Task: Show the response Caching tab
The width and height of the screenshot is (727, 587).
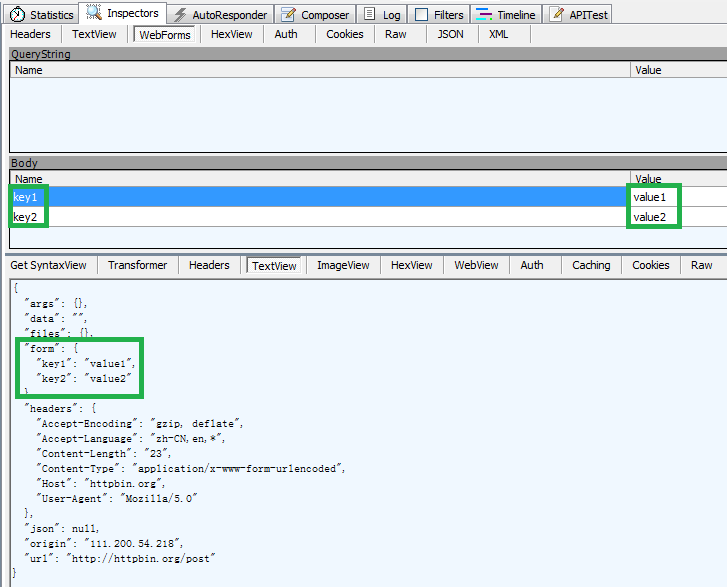Action: coord(591,265)
